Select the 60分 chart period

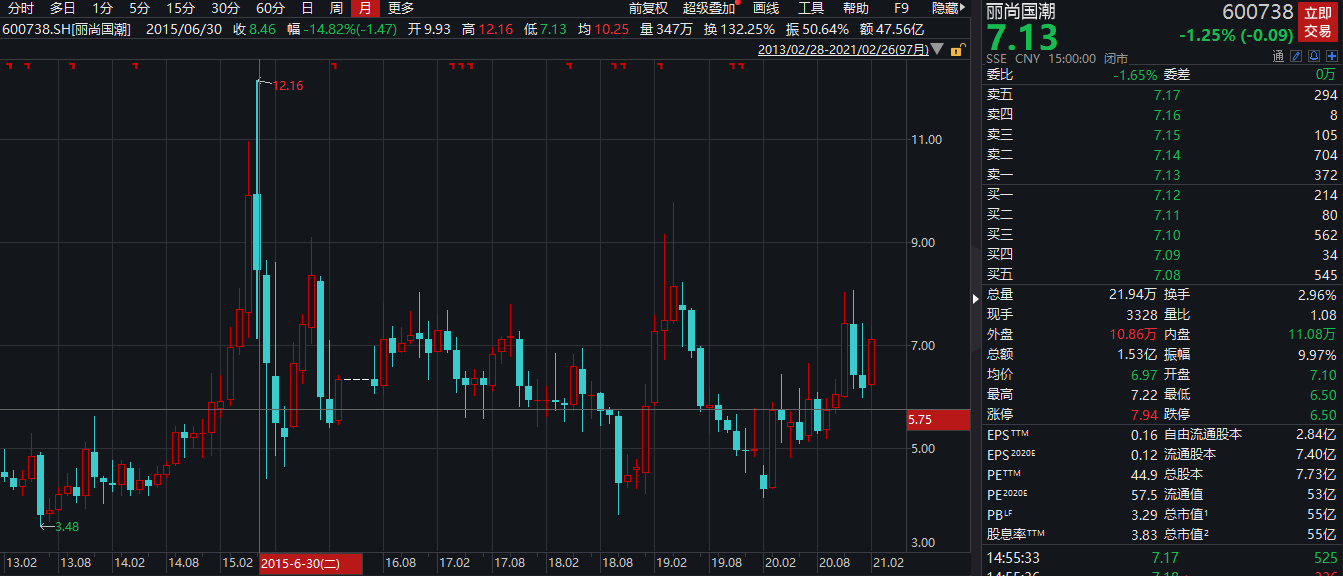[270, 8]
